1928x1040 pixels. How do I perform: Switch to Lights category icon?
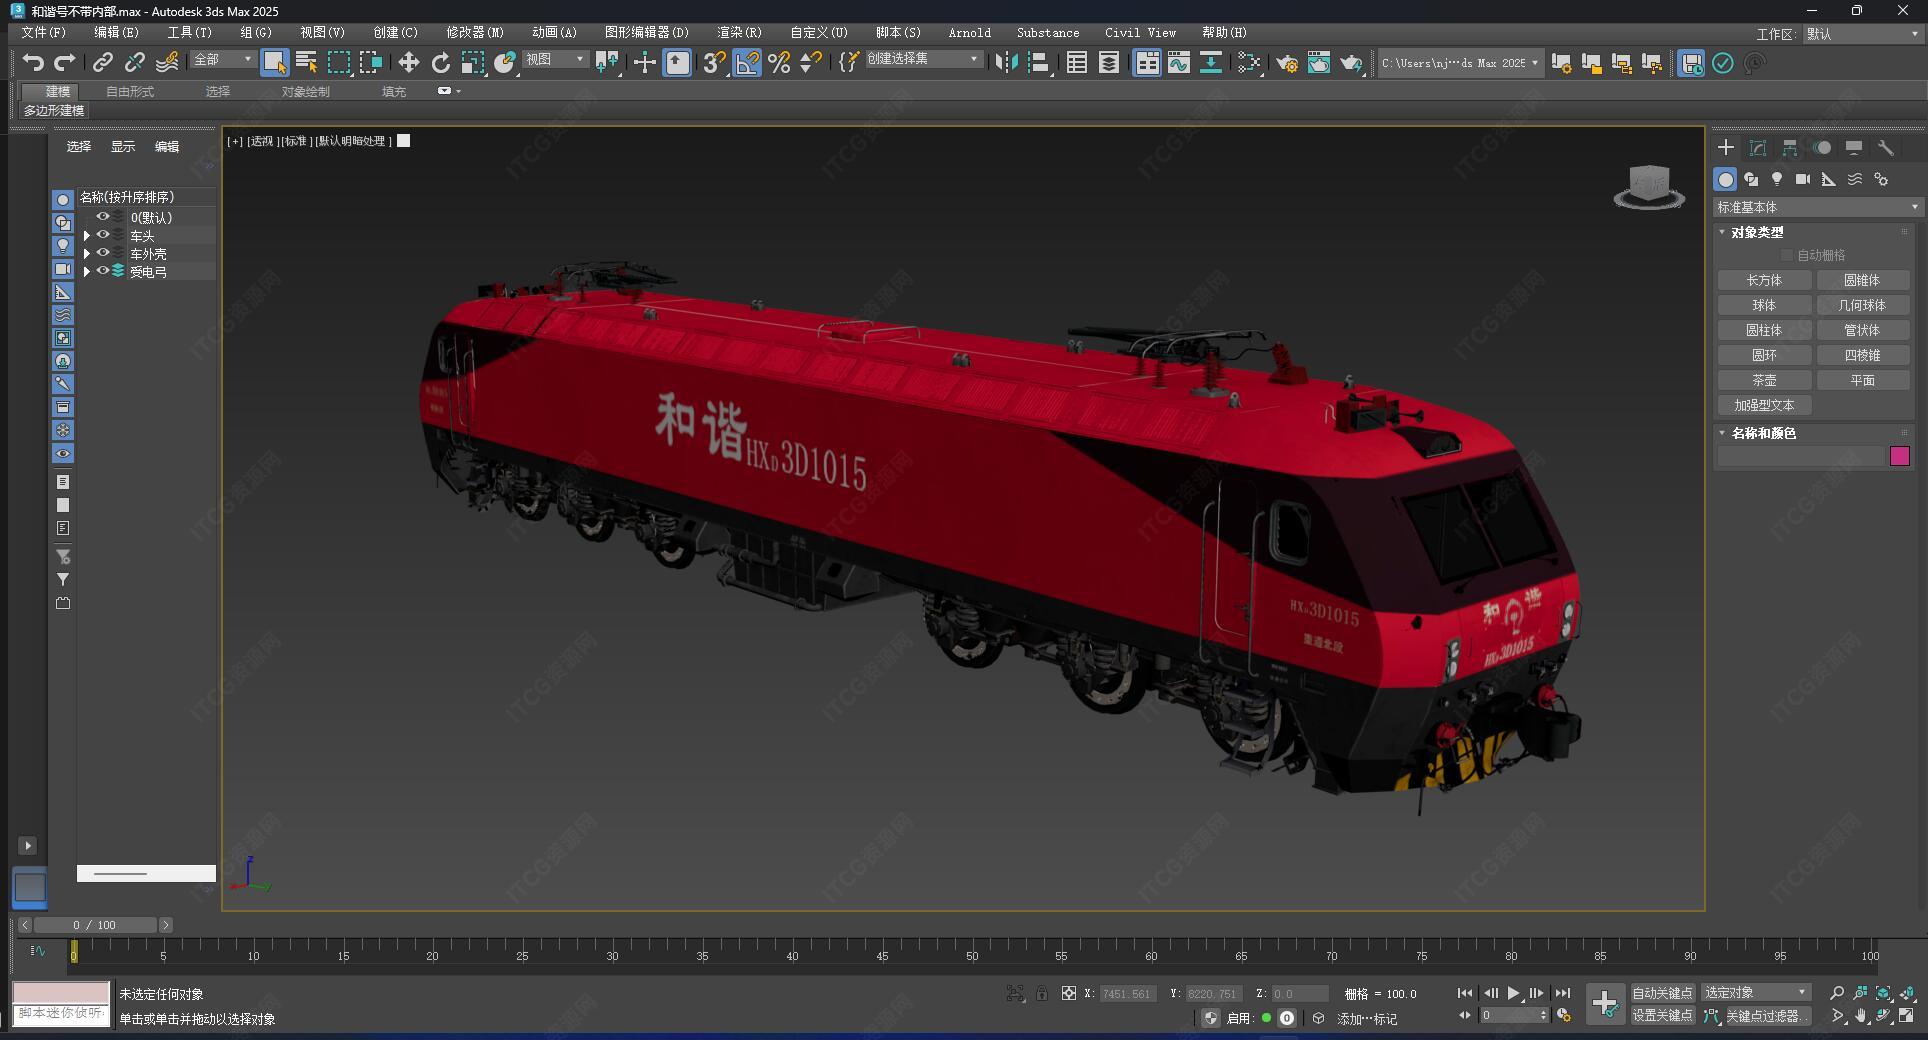tap(1776, 179)
